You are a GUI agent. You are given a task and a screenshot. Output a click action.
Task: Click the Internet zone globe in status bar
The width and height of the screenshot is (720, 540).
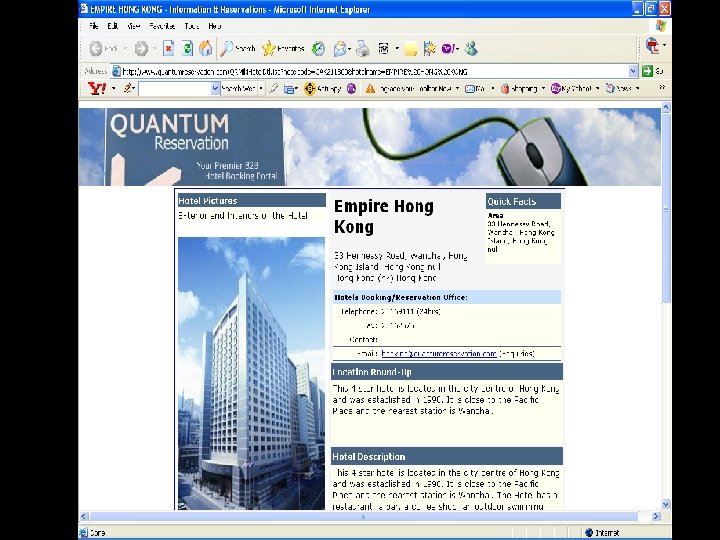coord(590,533)
